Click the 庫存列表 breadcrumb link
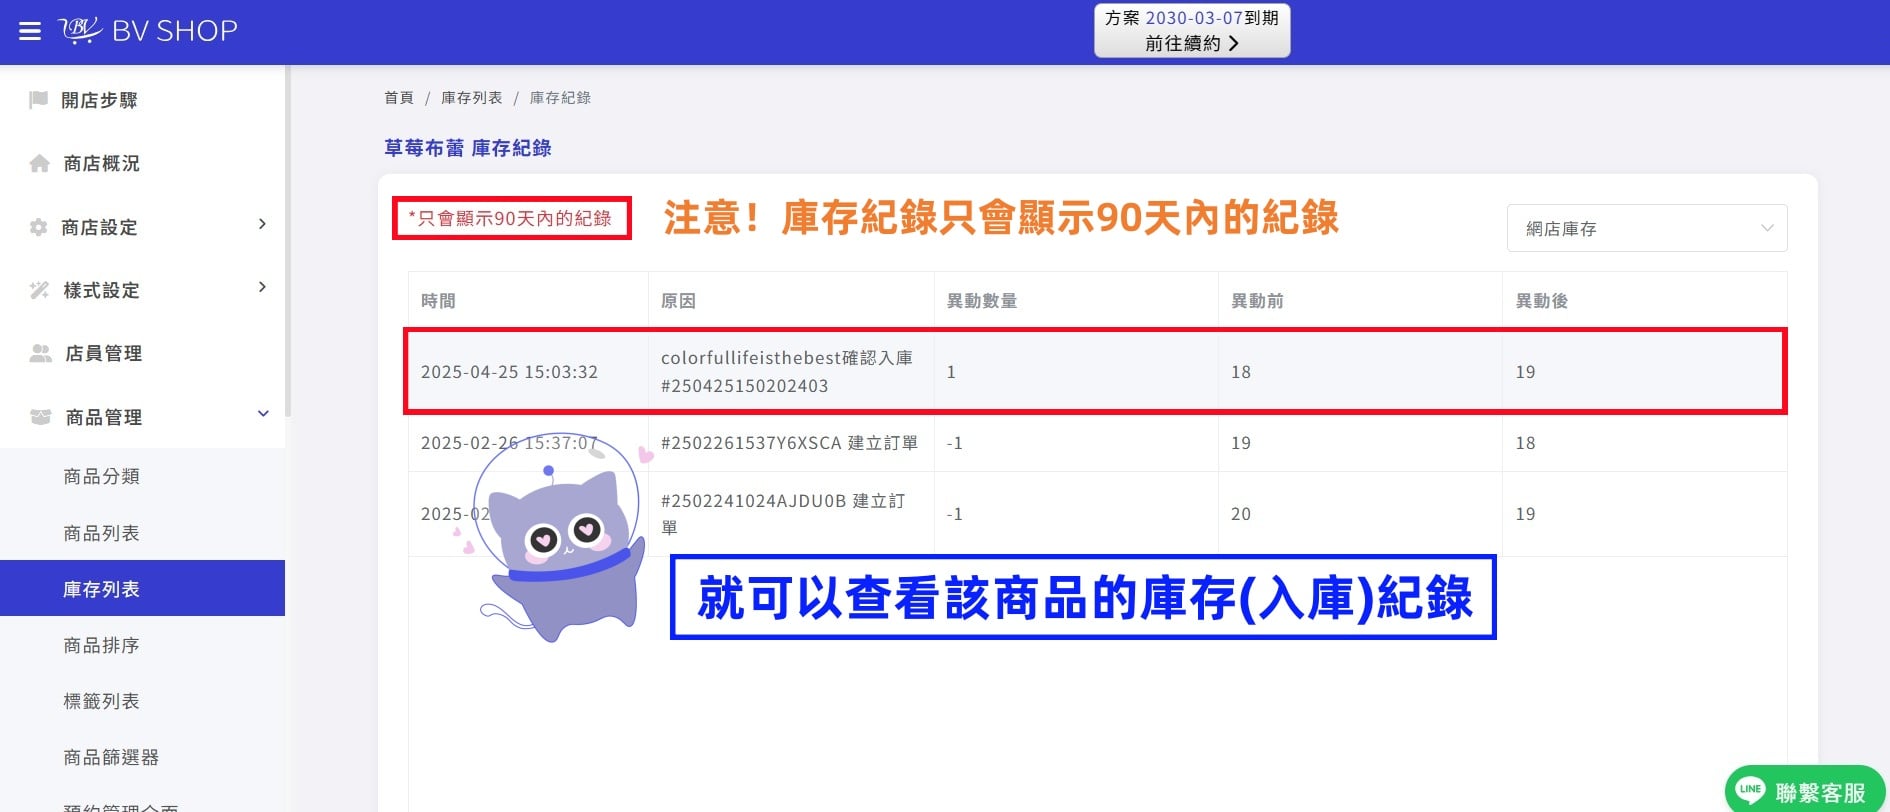Image resolution: width=1890 pixels, height=812 pixels. coord(471,97)
